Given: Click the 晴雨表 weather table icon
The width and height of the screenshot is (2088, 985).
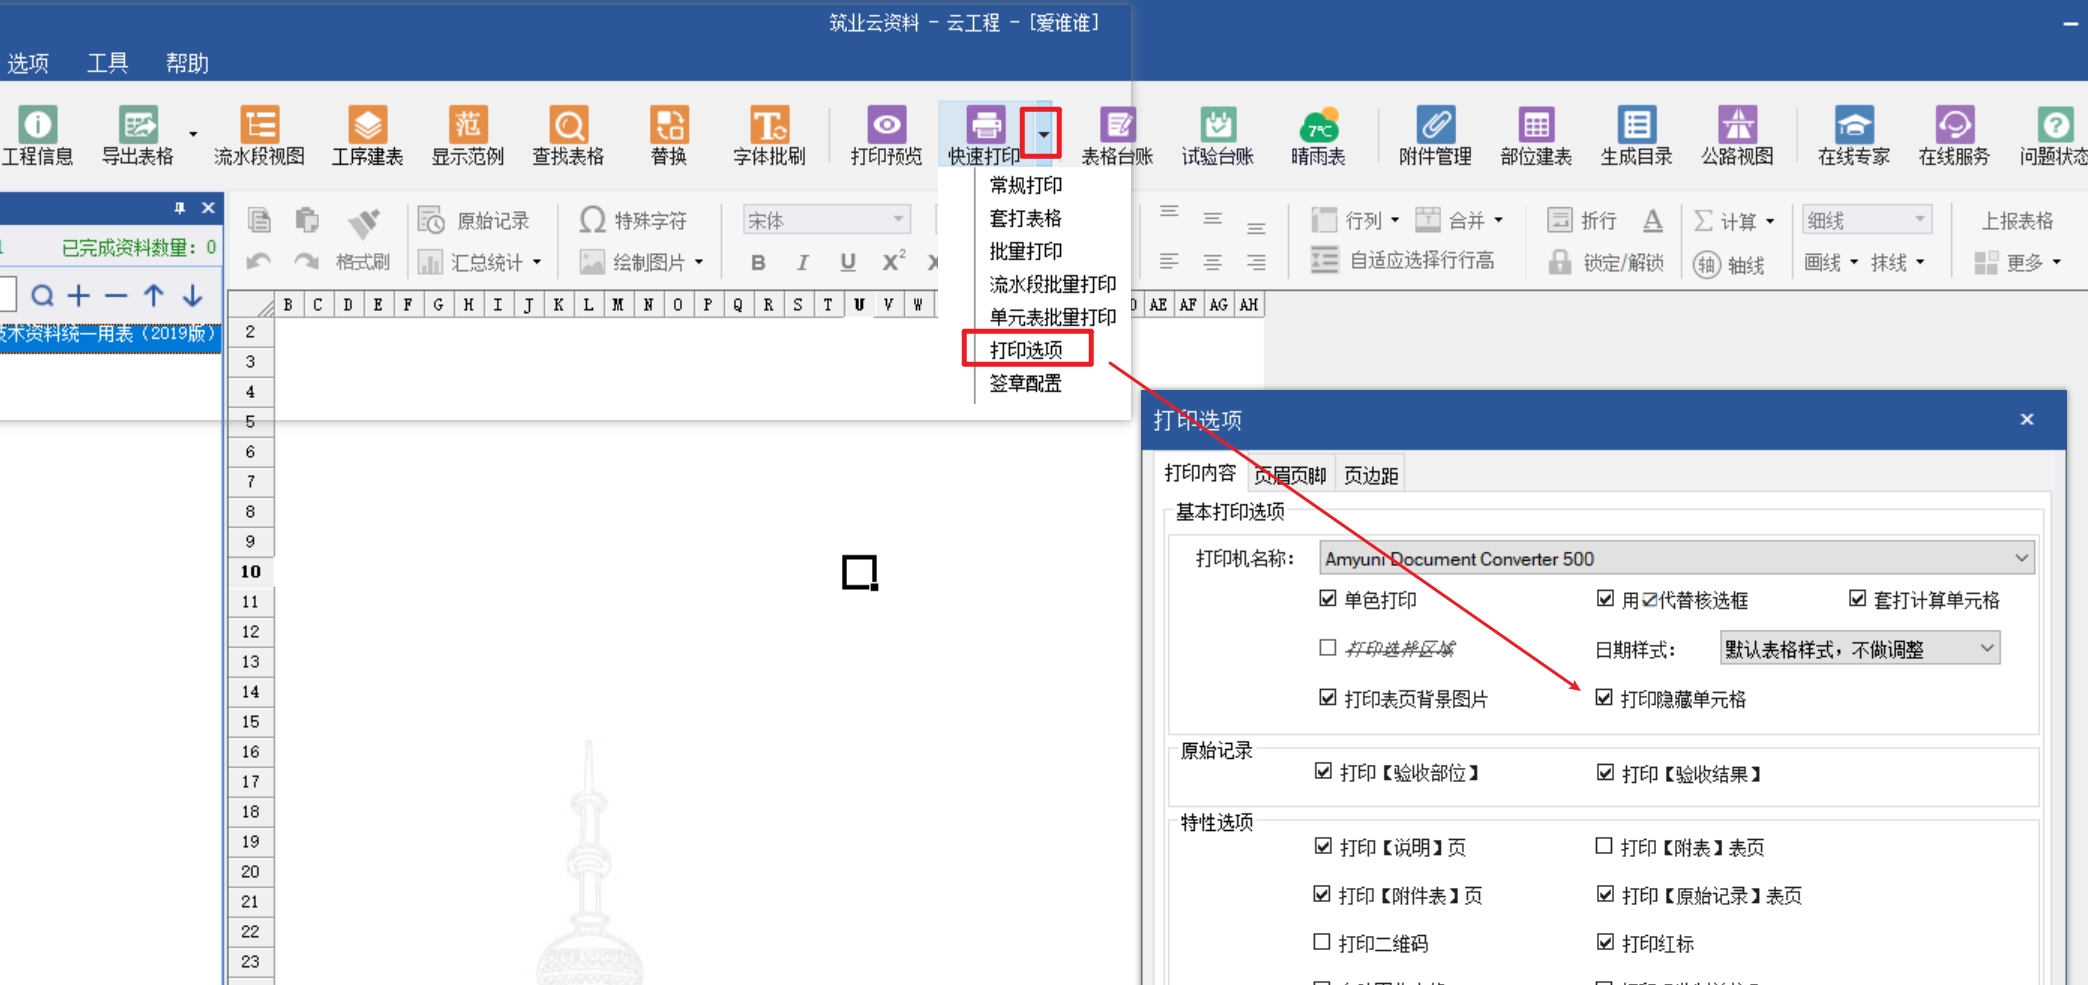Looking at the screenshot, I should click(x=1318, y=135).
